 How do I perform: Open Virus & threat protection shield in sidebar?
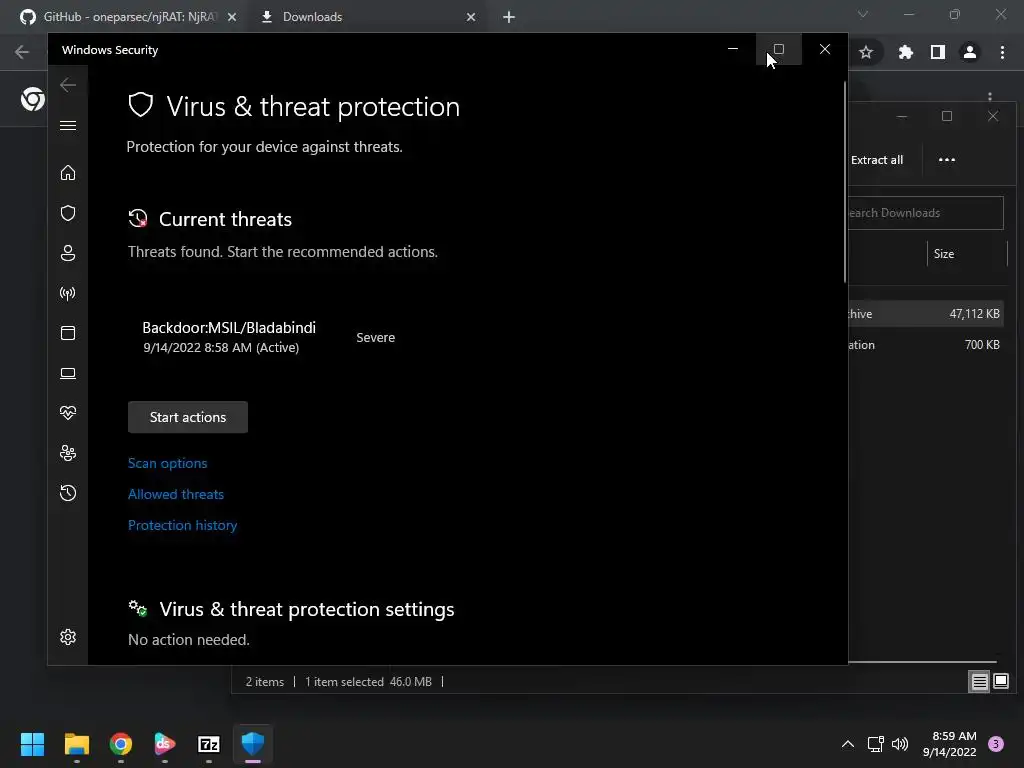click(x=68, y=213)
